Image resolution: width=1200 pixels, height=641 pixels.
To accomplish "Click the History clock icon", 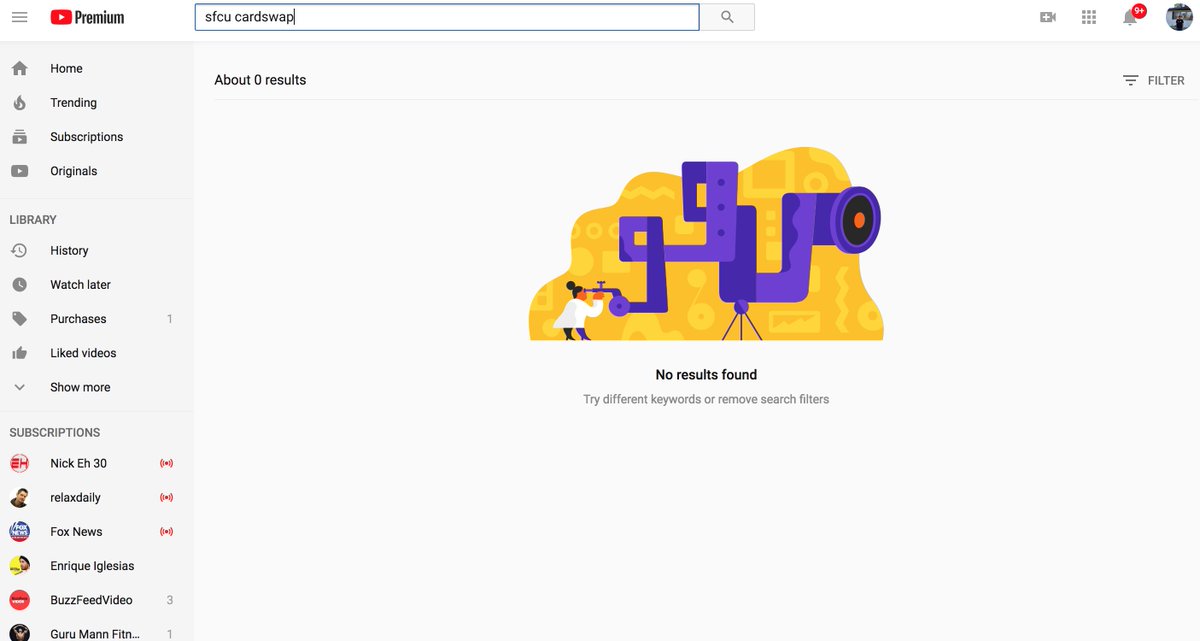I will 19,250.
